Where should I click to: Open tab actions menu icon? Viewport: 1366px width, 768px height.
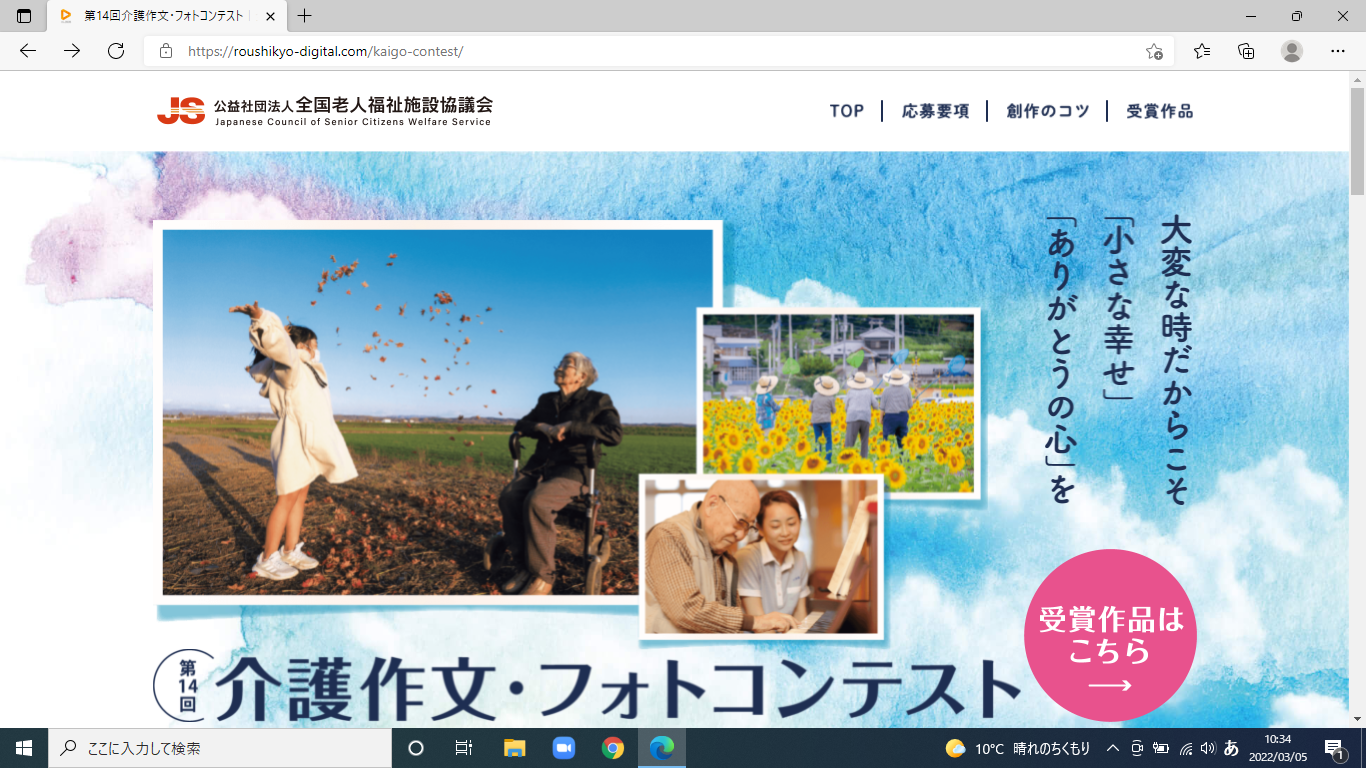24,16
